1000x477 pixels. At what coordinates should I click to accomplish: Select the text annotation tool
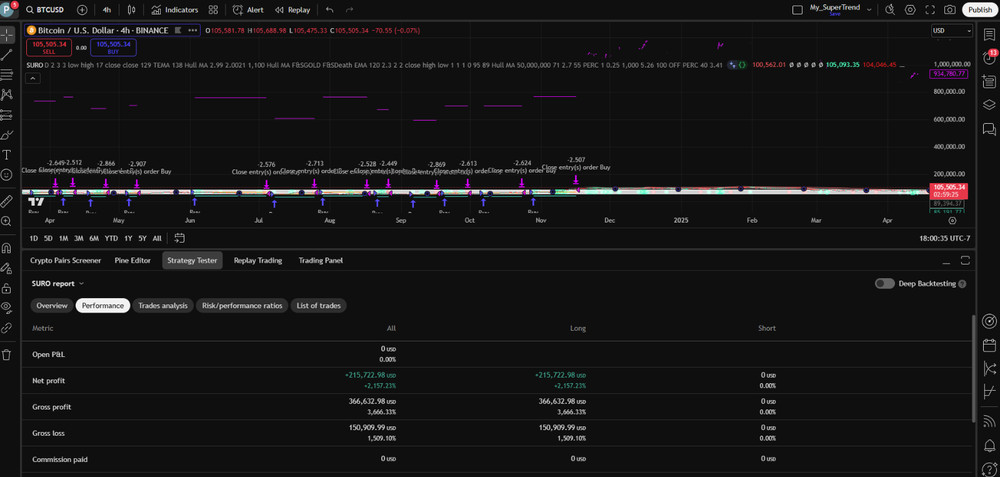7,154
